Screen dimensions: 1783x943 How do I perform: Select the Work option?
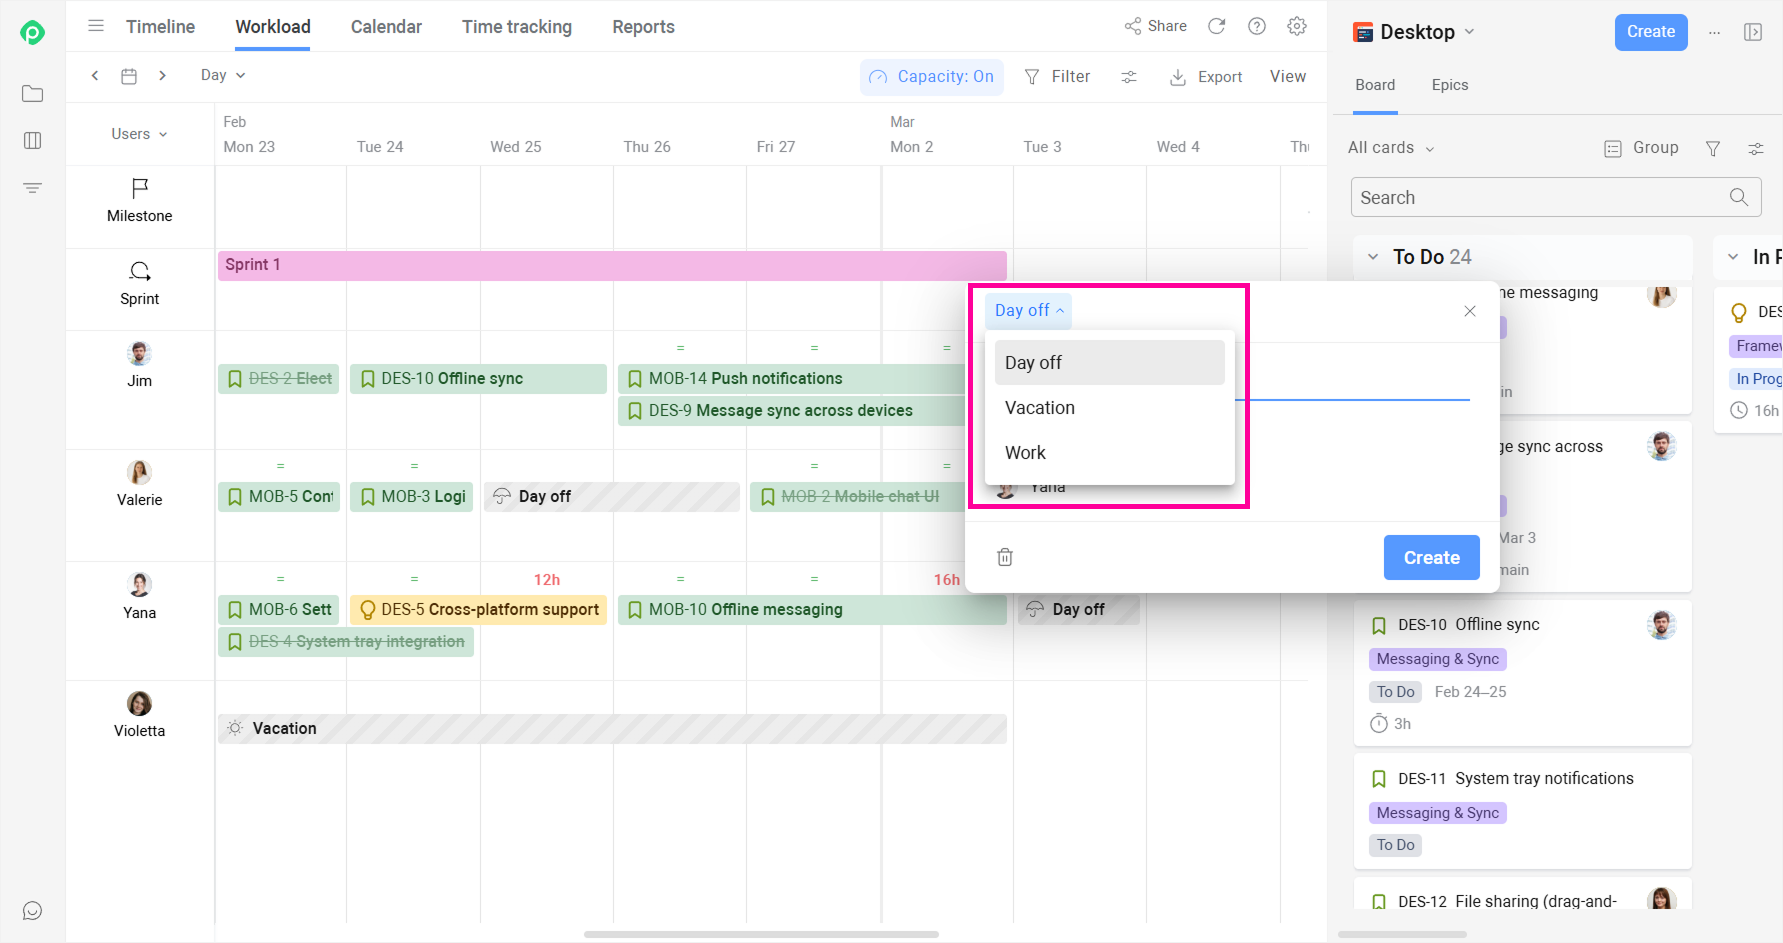1110,453
